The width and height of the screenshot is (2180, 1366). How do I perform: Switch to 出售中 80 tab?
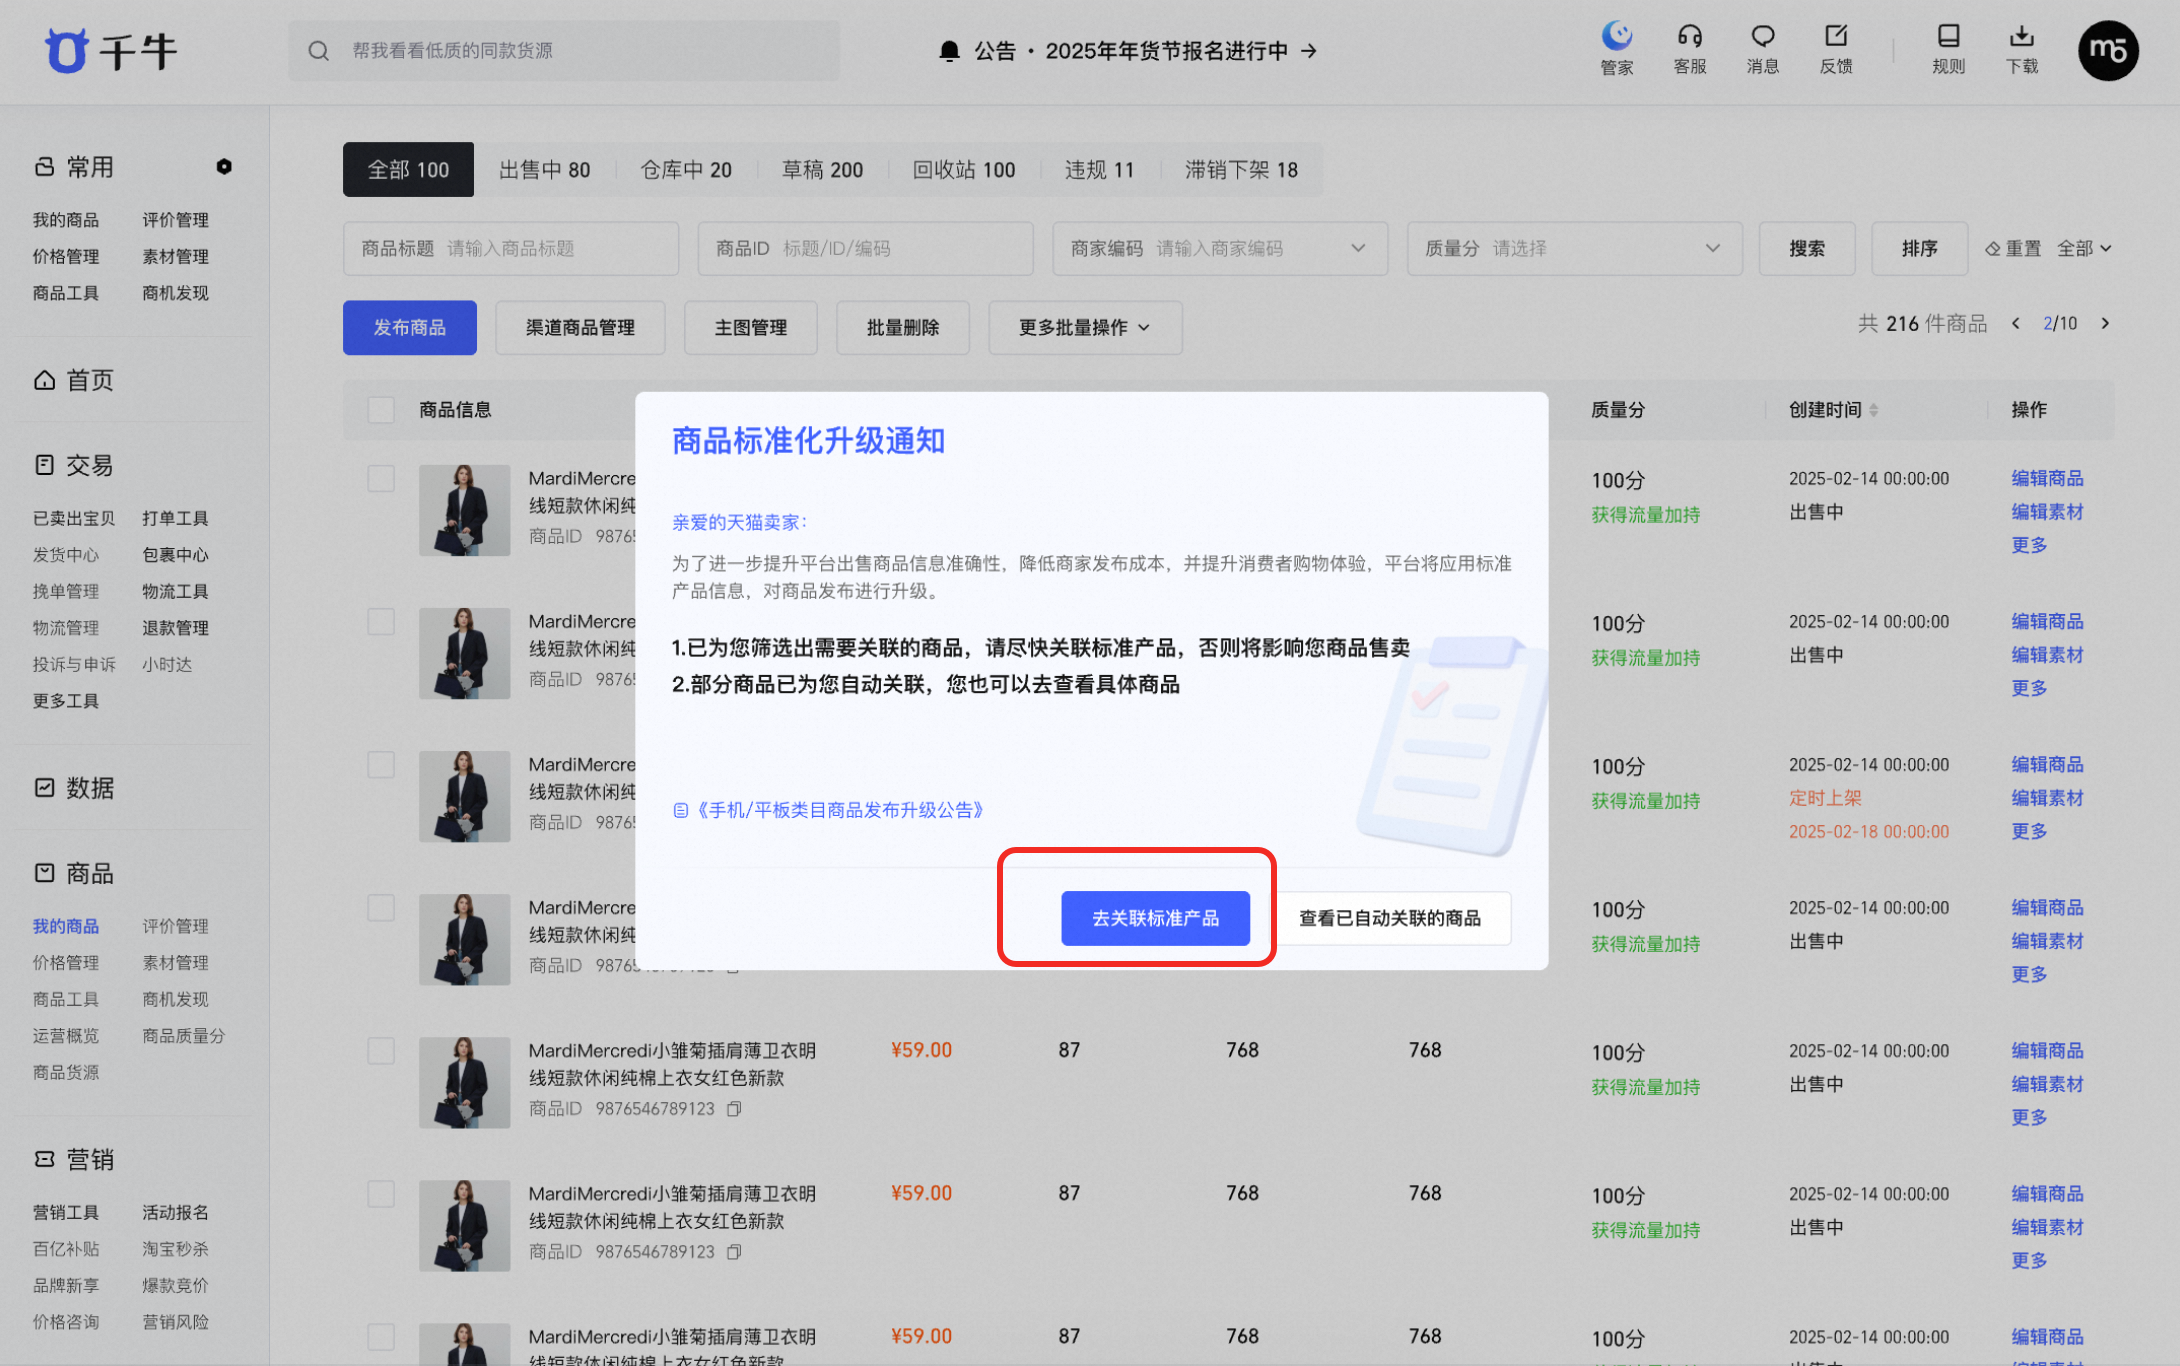click(544, 170)
